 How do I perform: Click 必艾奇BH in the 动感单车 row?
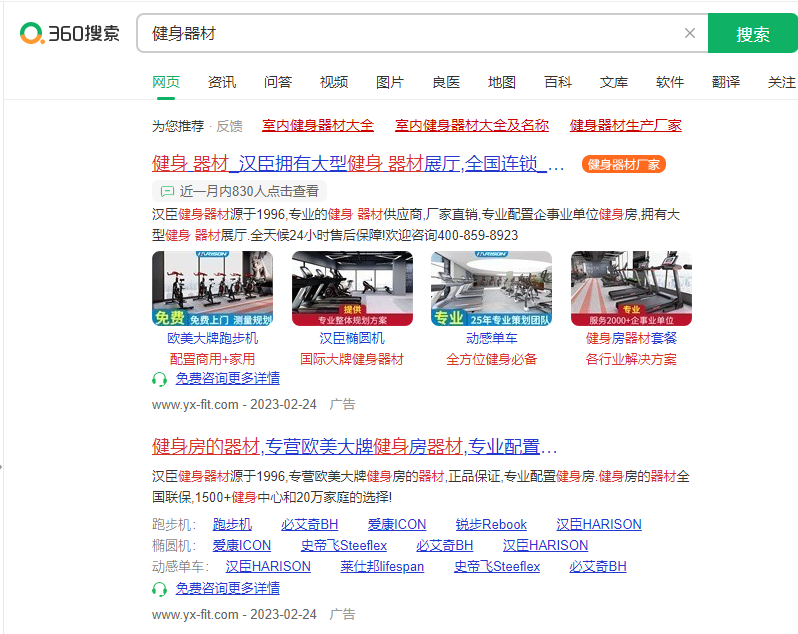click(x=598, y=566)
